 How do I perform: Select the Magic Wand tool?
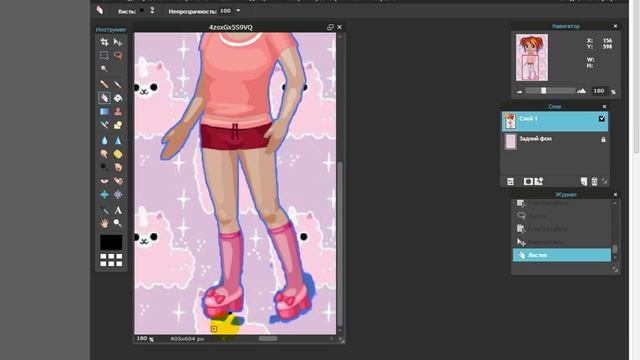pyautogui.click(x=104, y=69)
